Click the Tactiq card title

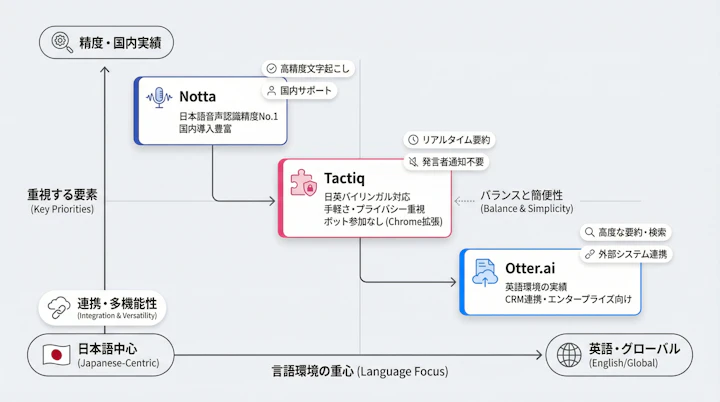344,178
